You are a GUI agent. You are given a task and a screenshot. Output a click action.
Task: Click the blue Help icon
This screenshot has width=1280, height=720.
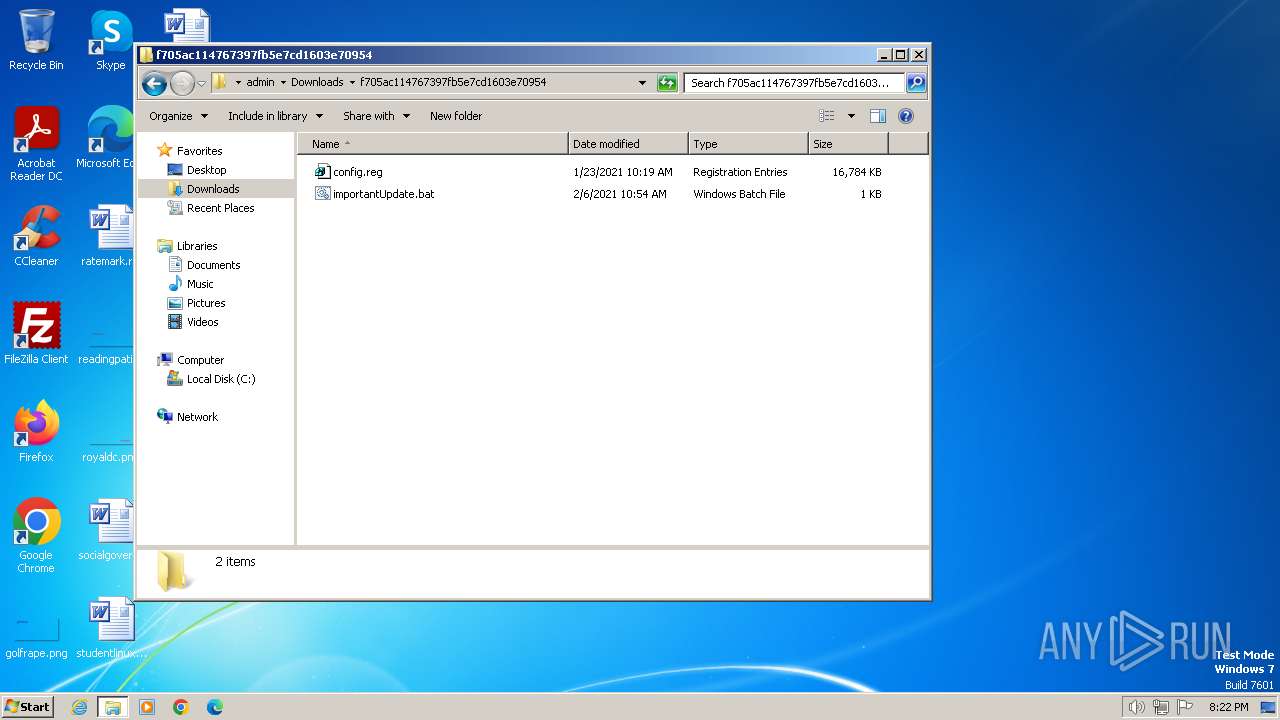point(906,116)
